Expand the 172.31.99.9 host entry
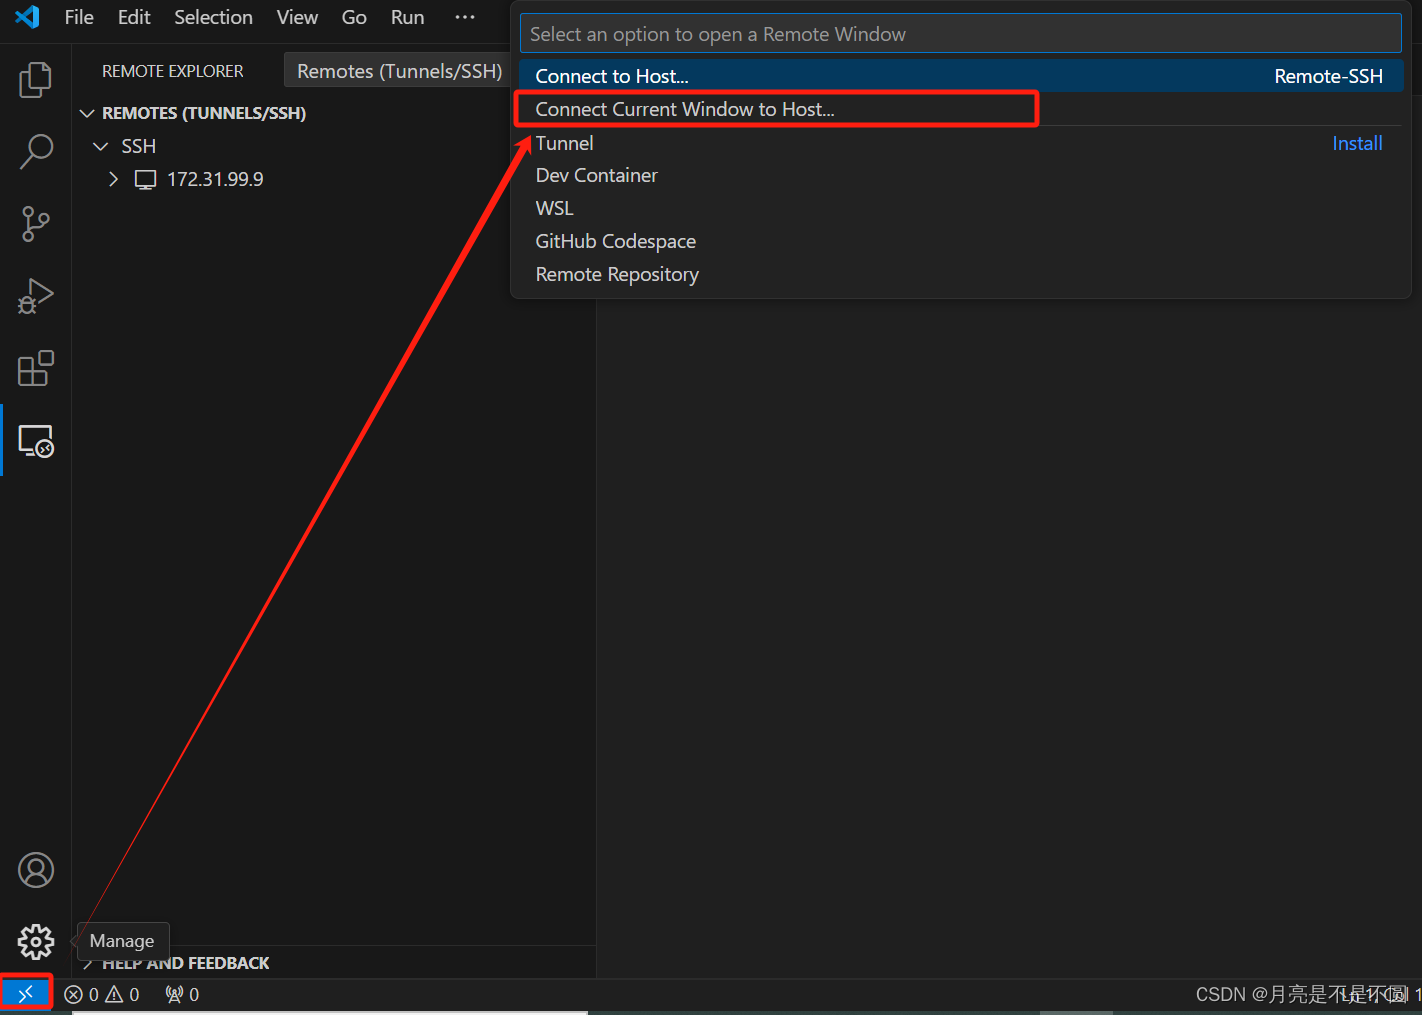The height and width of the screenshot is (1015, 1422). pos(113,179)
